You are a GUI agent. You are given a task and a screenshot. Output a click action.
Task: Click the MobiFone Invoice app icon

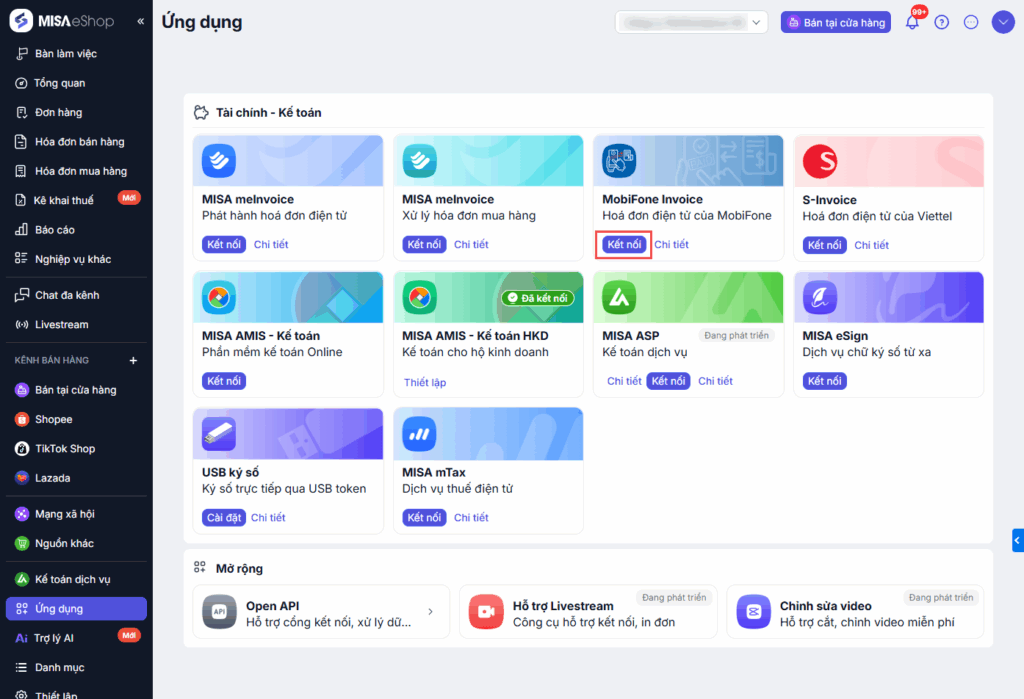point(619,161)
